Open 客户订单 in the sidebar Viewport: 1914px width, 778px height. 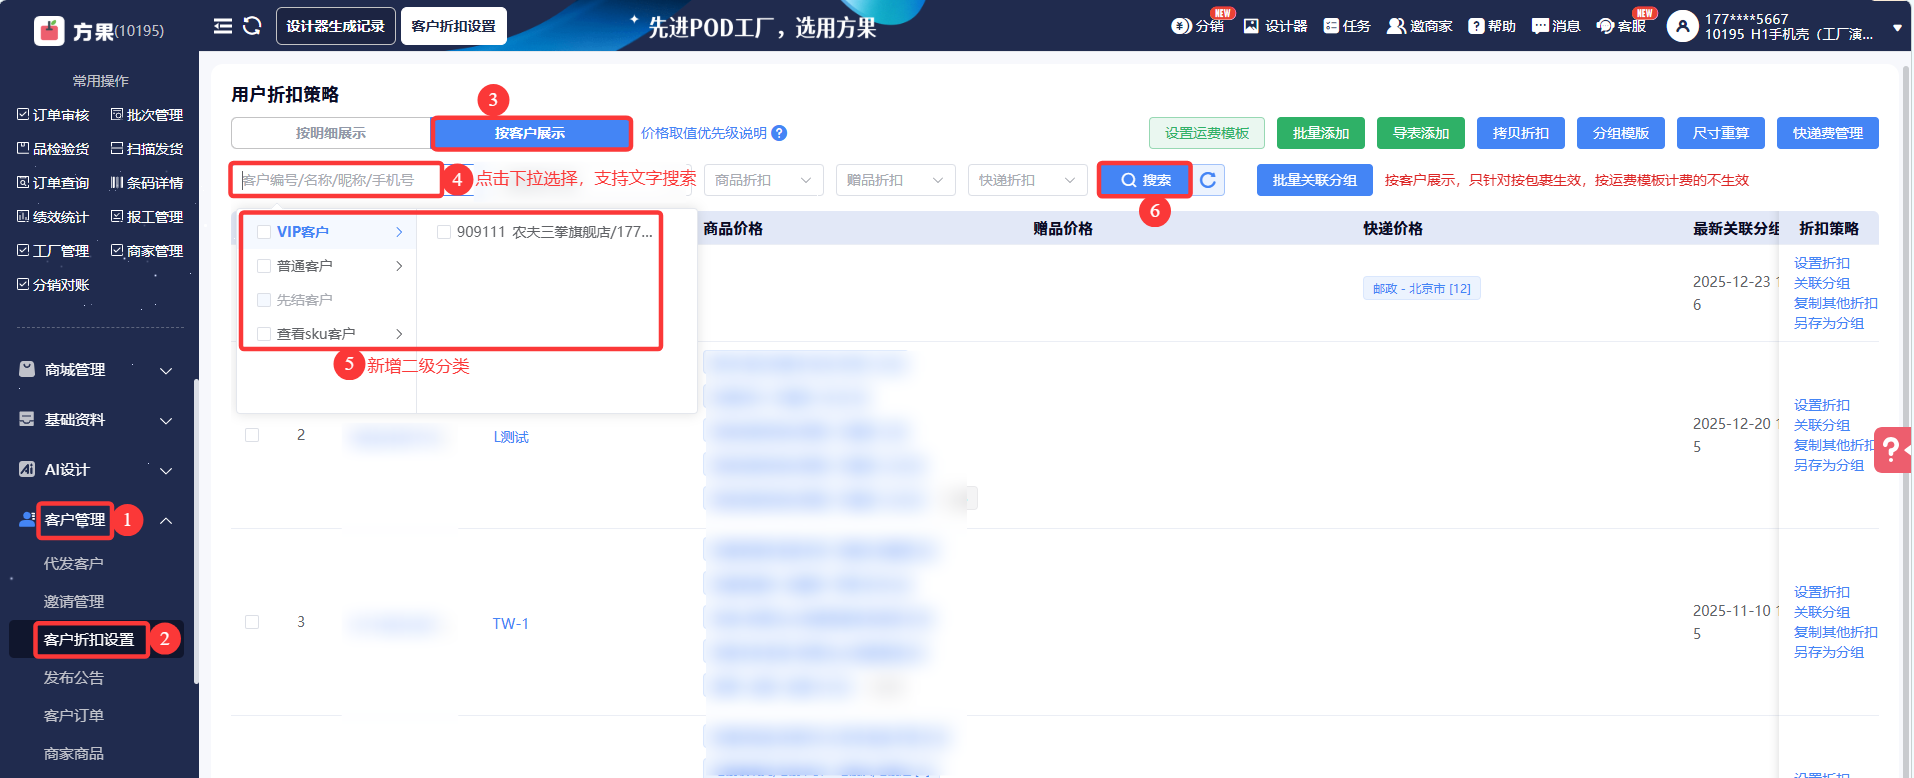pos(74,716)
